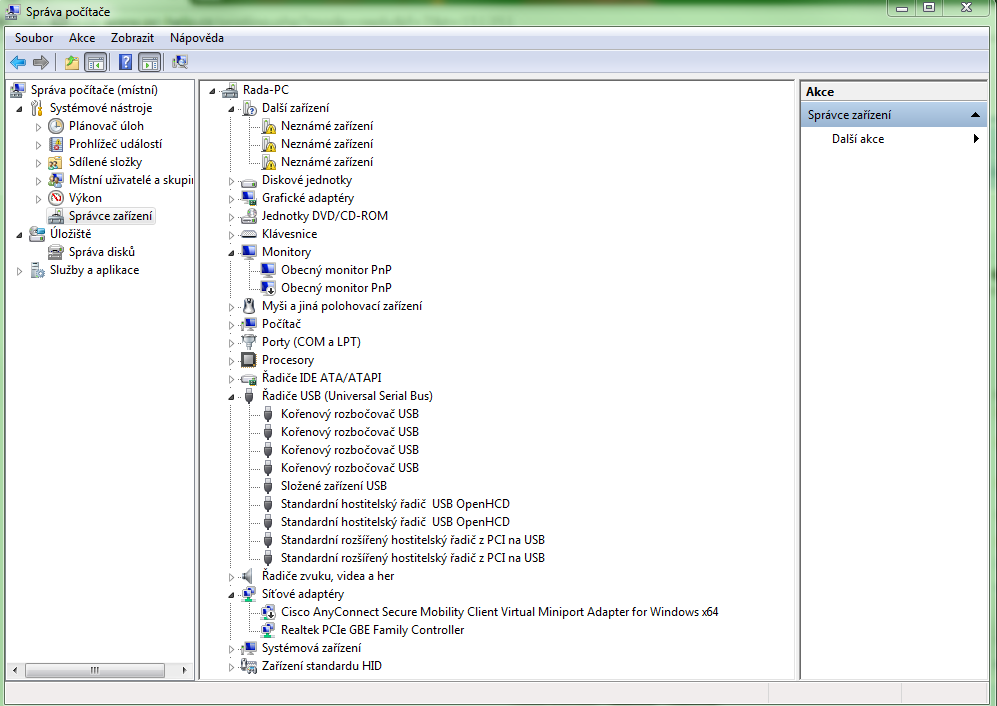Open the Zobrazit menu
This screenshot has height=706, width=997.
tap(132, 38)
